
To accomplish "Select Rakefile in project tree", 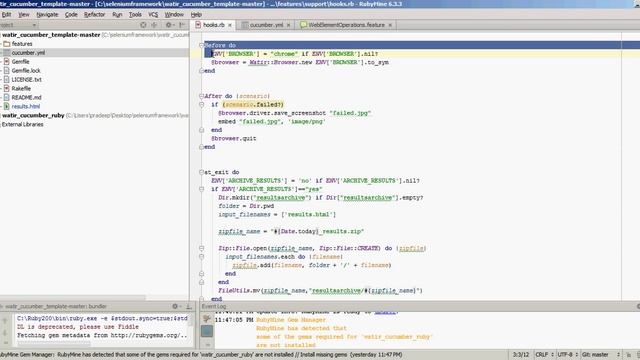I will [x=21, y=89].
